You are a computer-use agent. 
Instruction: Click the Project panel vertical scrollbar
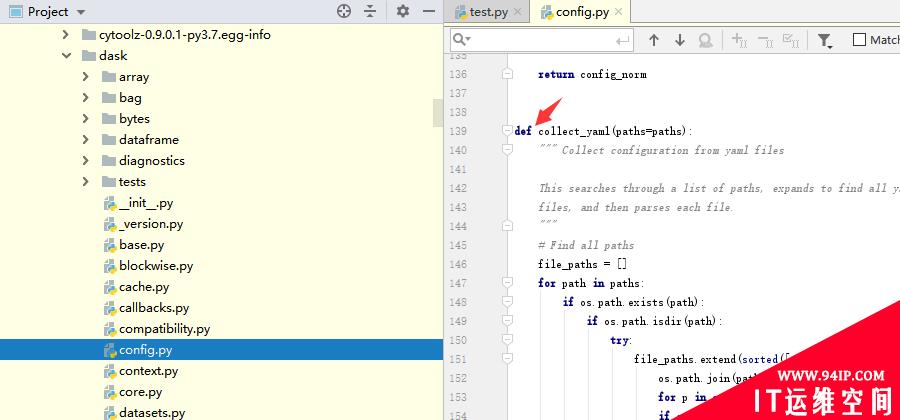[438, 113]
